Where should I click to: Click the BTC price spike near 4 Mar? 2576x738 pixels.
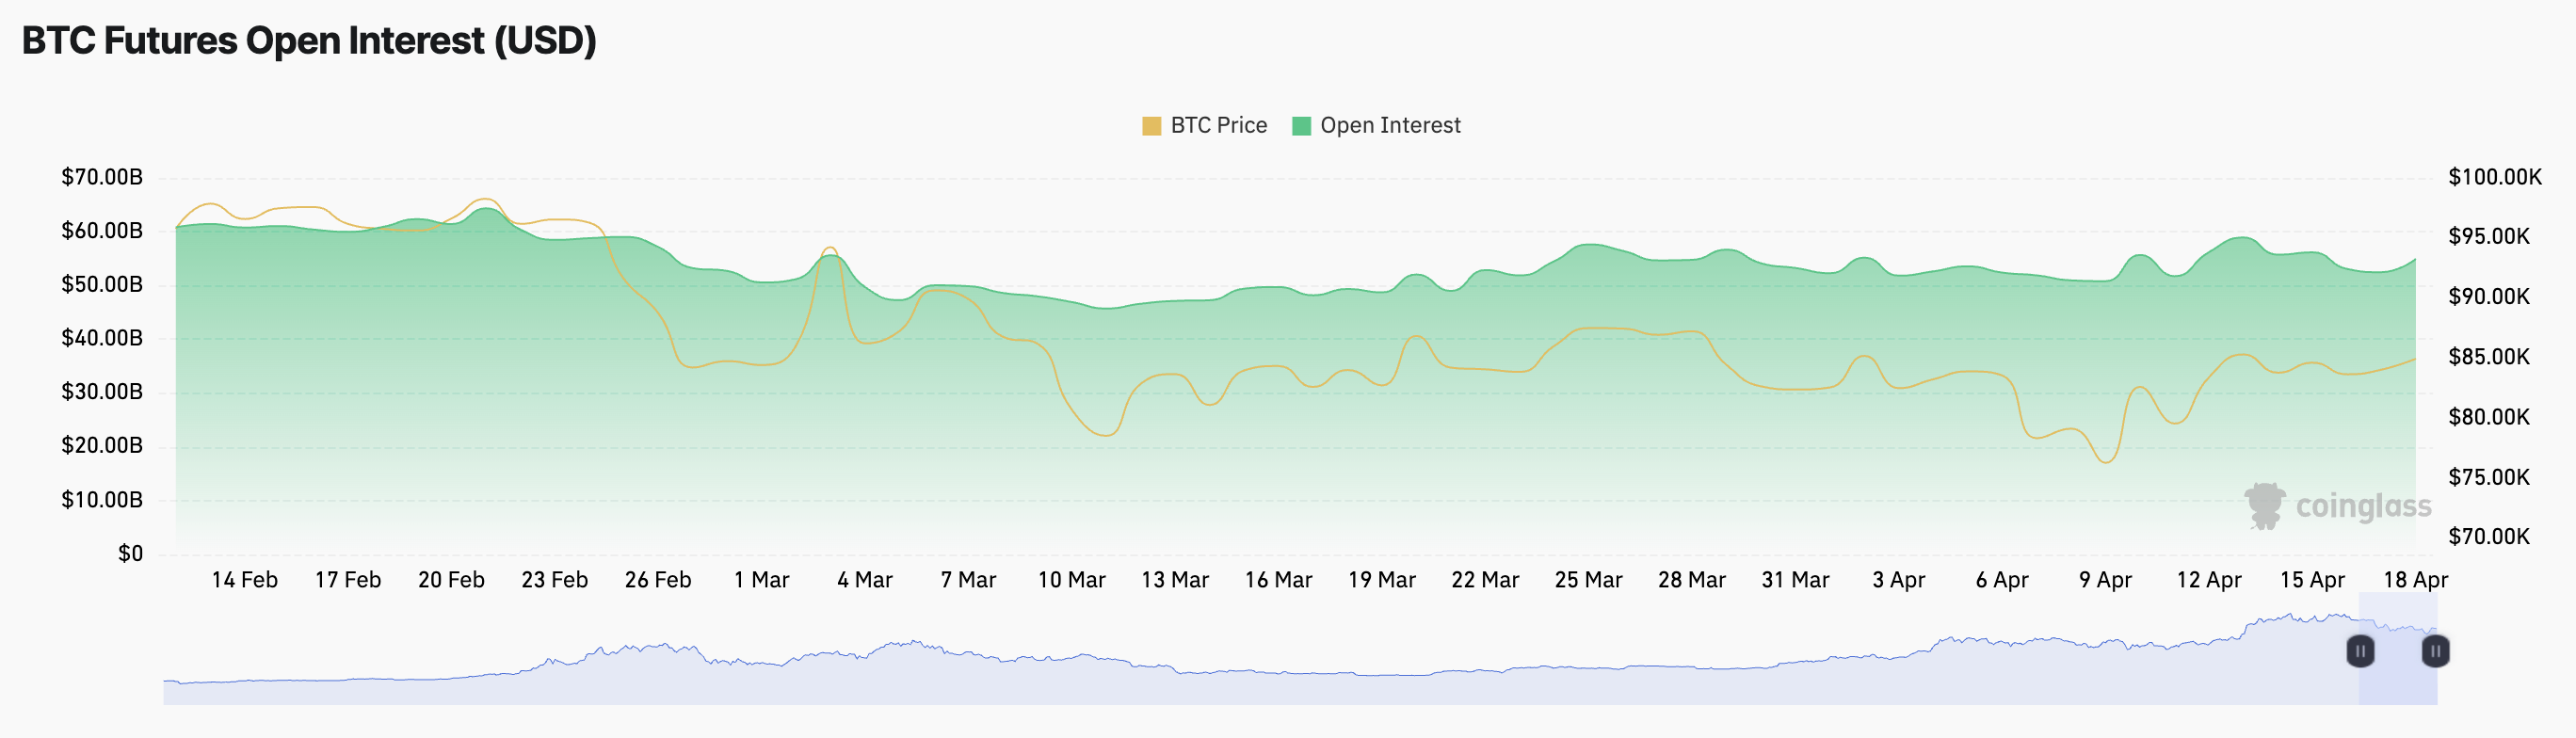click(830, 248)
